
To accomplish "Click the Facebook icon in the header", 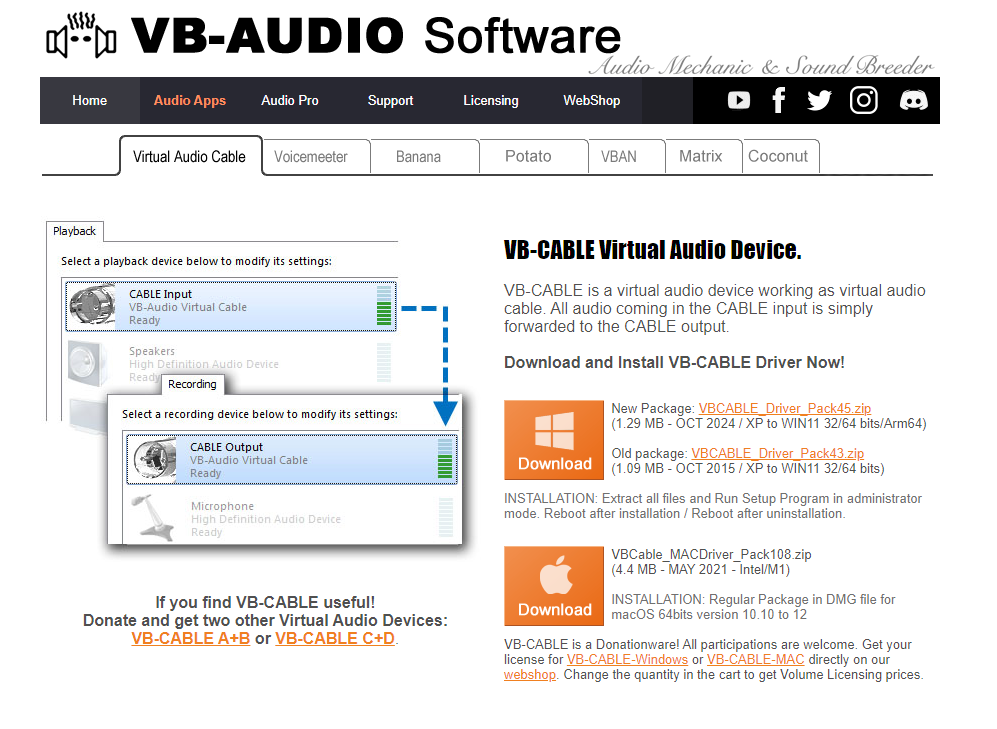I will pos(779,100).
